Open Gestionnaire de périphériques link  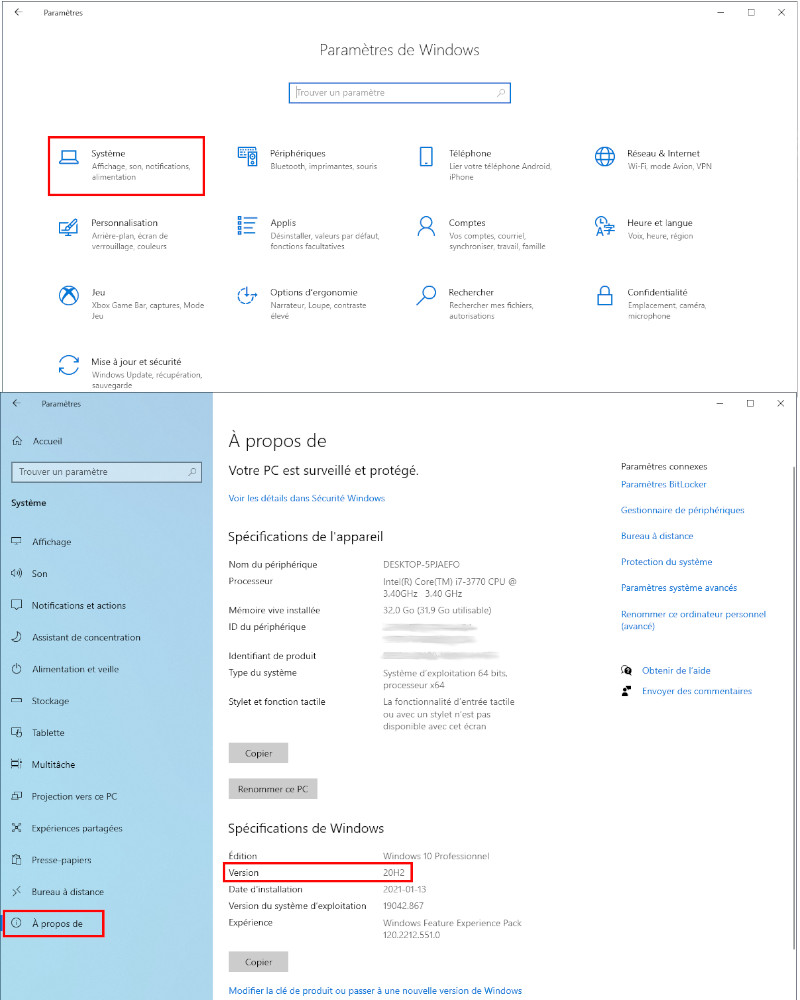pyautogui.click(x=683, y=510)
